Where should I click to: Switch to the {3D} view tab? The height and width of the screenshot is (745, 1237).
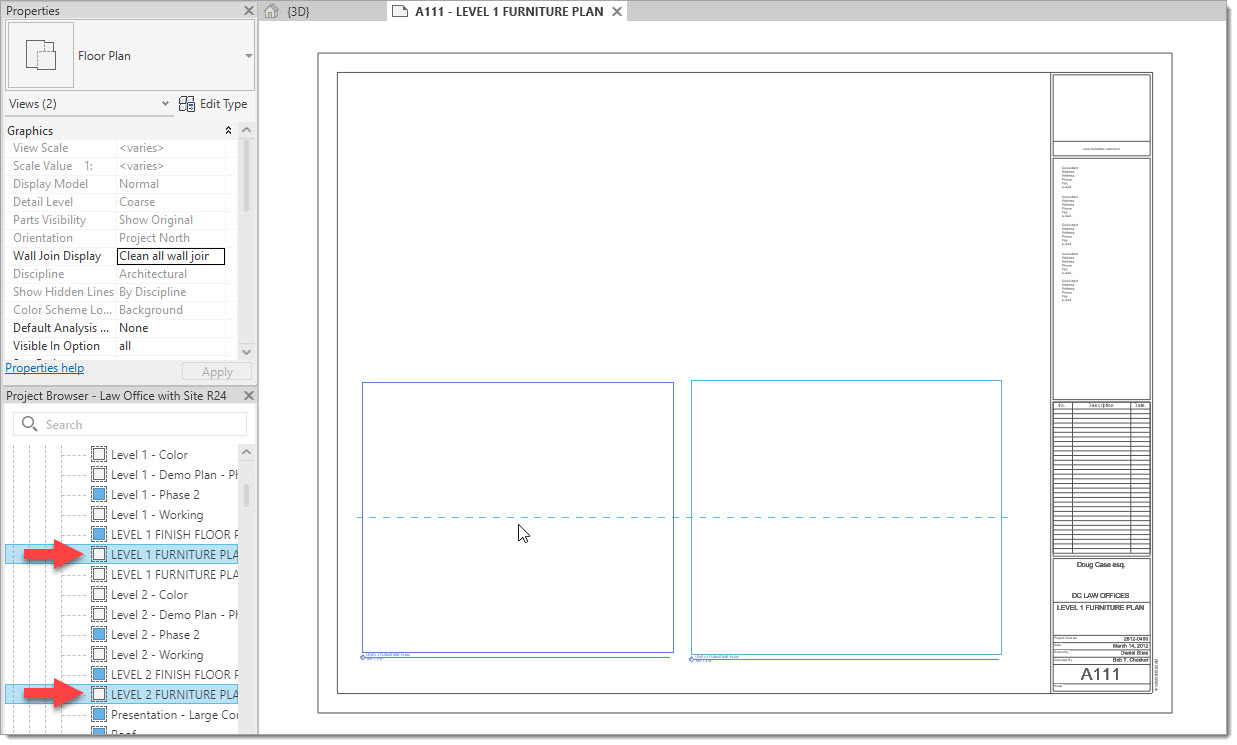pyautogui.click(x=298, y=12)
